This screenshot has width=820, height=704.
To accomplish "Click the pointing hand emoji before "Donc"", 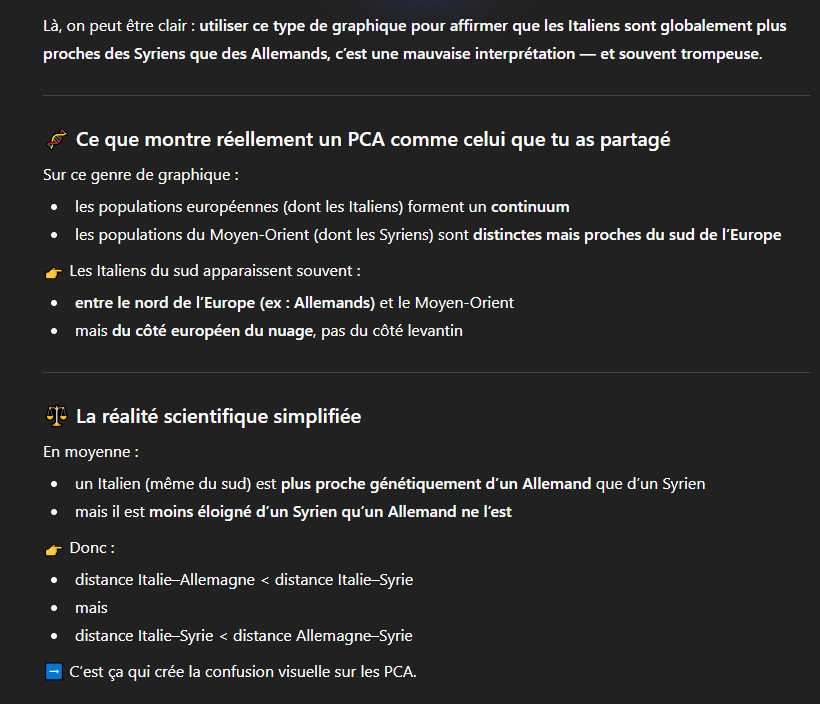I will 54,549.
